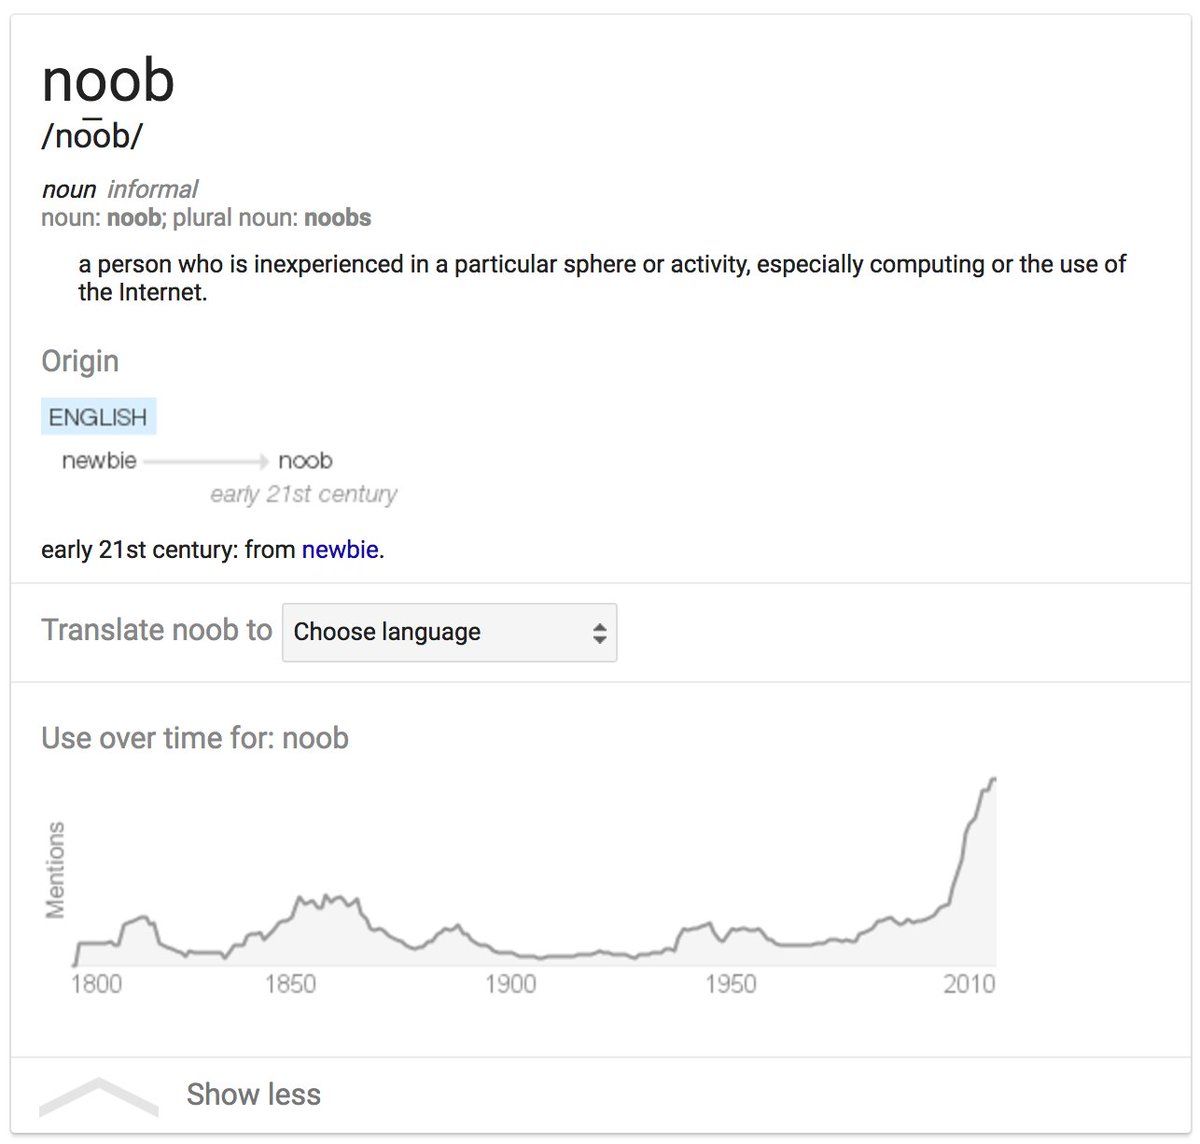Click the ENGLISH origin tag

[98, 417]
